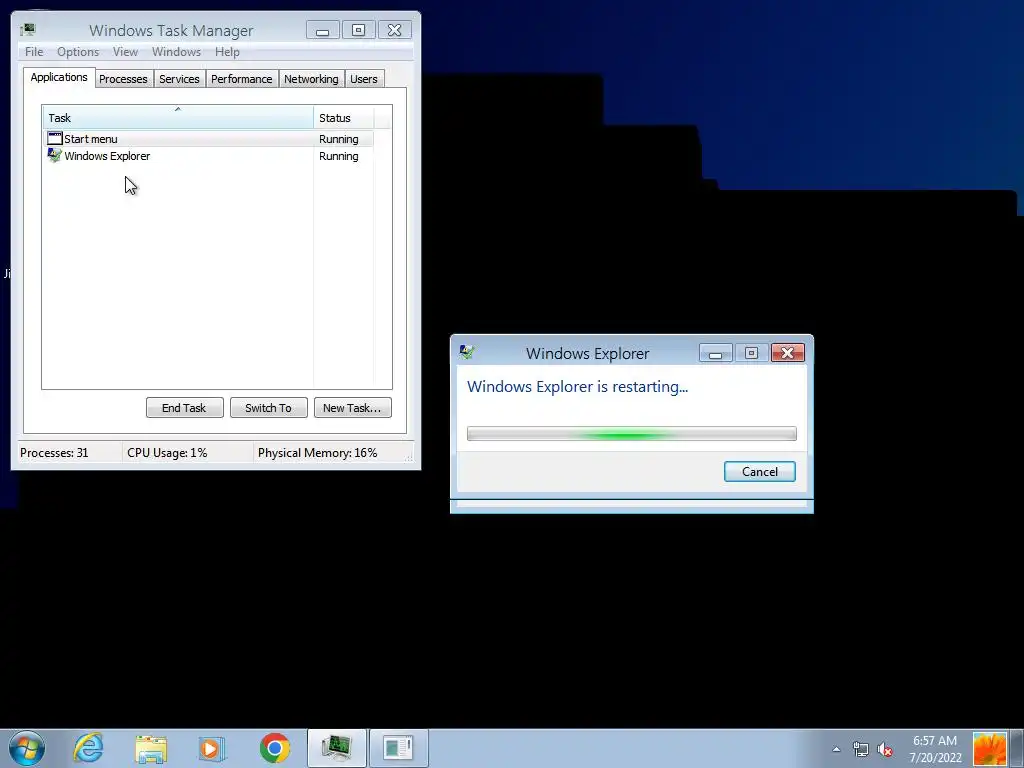Open network status tray icon
Screen dimensions: 1024x768
(861, 749)
